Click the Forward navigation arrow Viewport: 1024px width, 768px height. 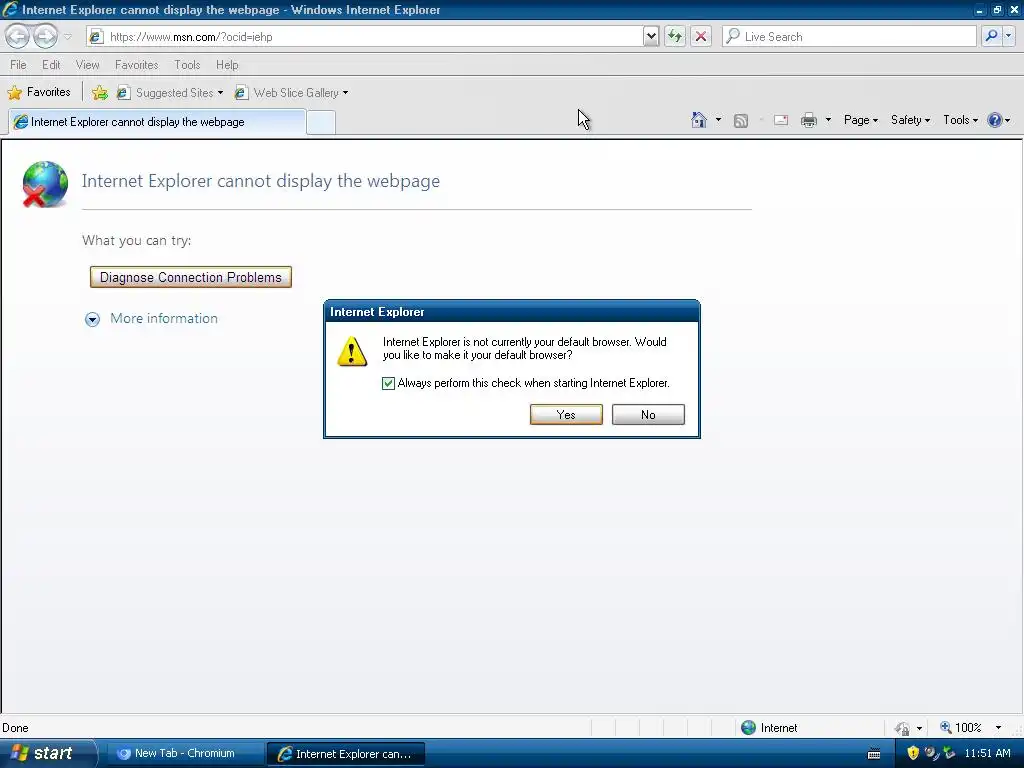45,36
